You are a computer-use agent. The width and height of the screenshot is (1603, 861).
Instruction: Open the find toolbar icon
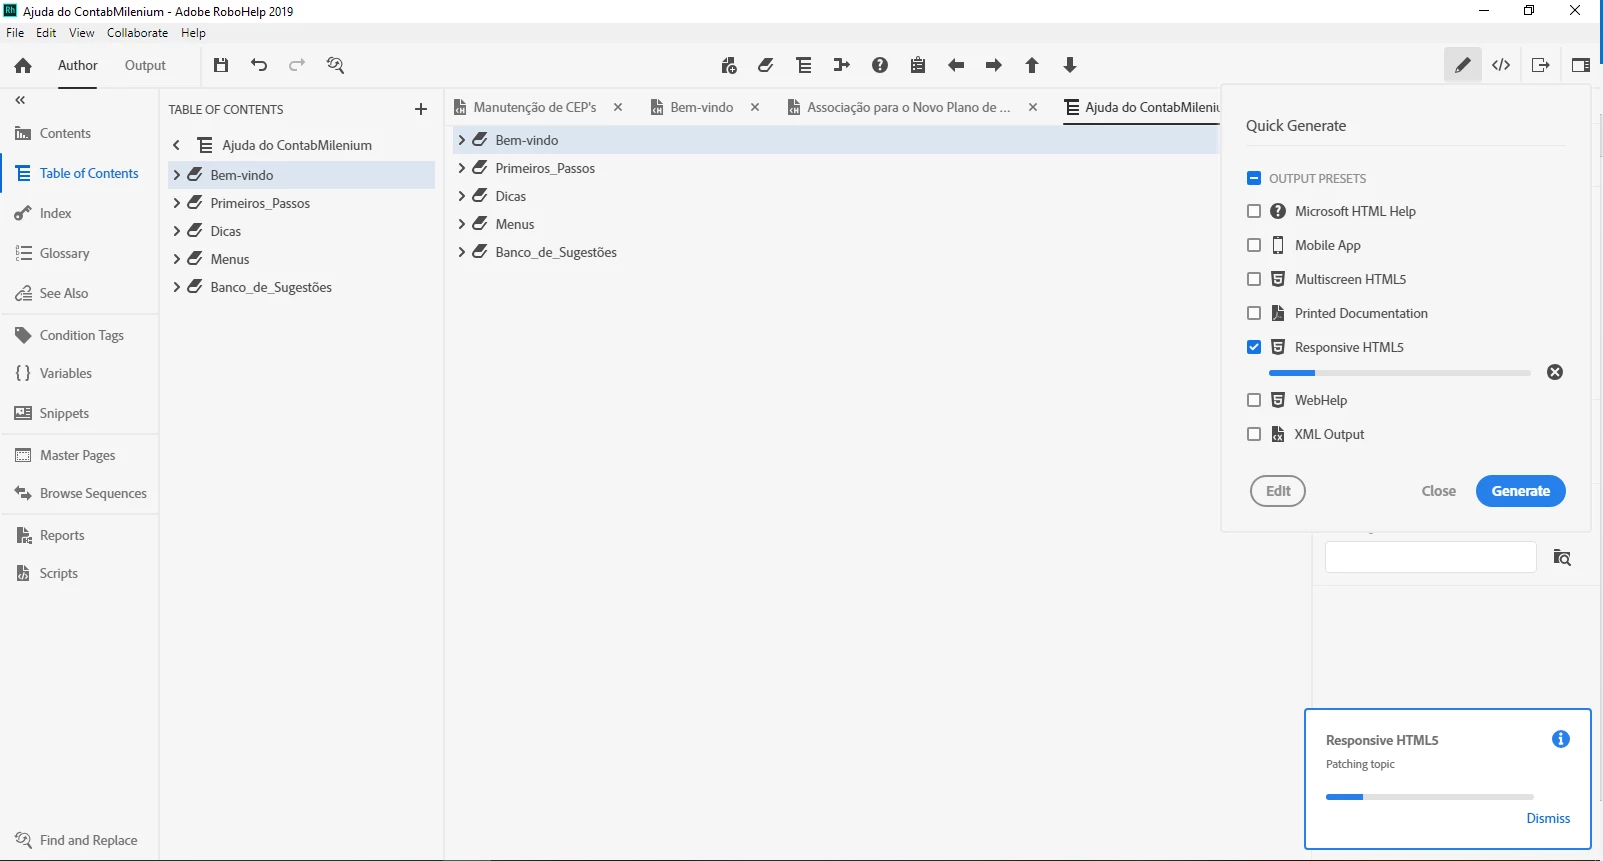click(x=336, y=65)
